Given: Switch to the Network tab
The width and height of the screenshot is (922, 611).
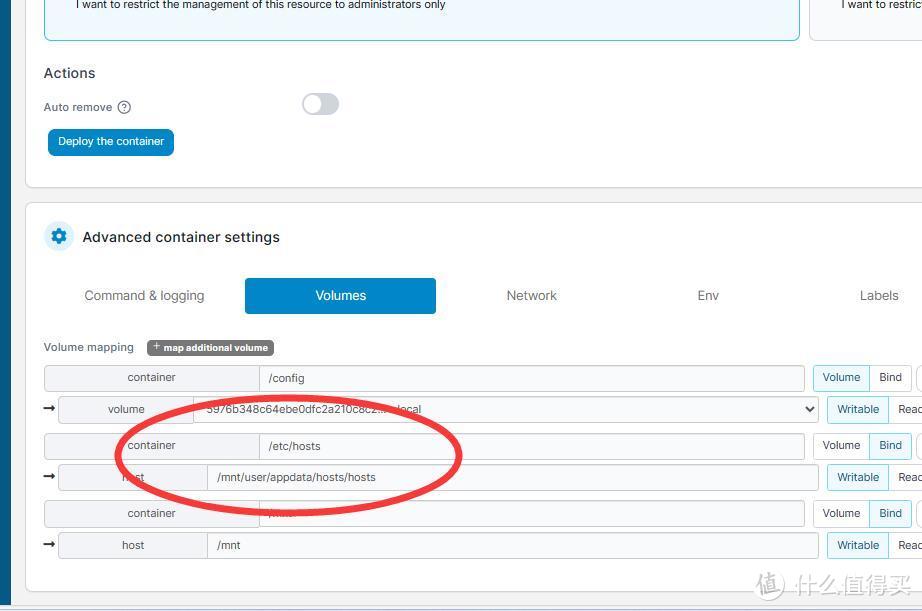Looking at the screenshot, I should 531,295.
